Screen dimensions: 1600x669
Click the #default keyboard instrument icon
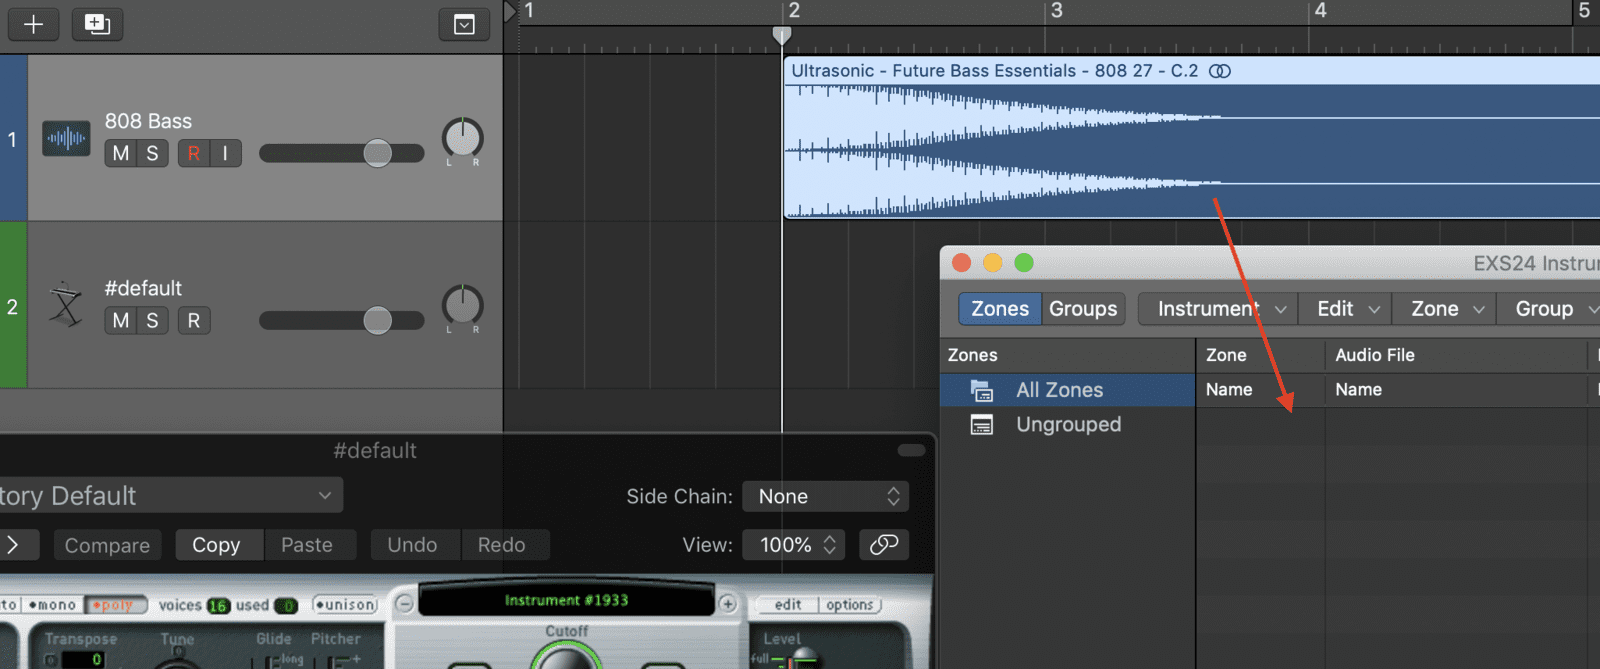[66, 305]
